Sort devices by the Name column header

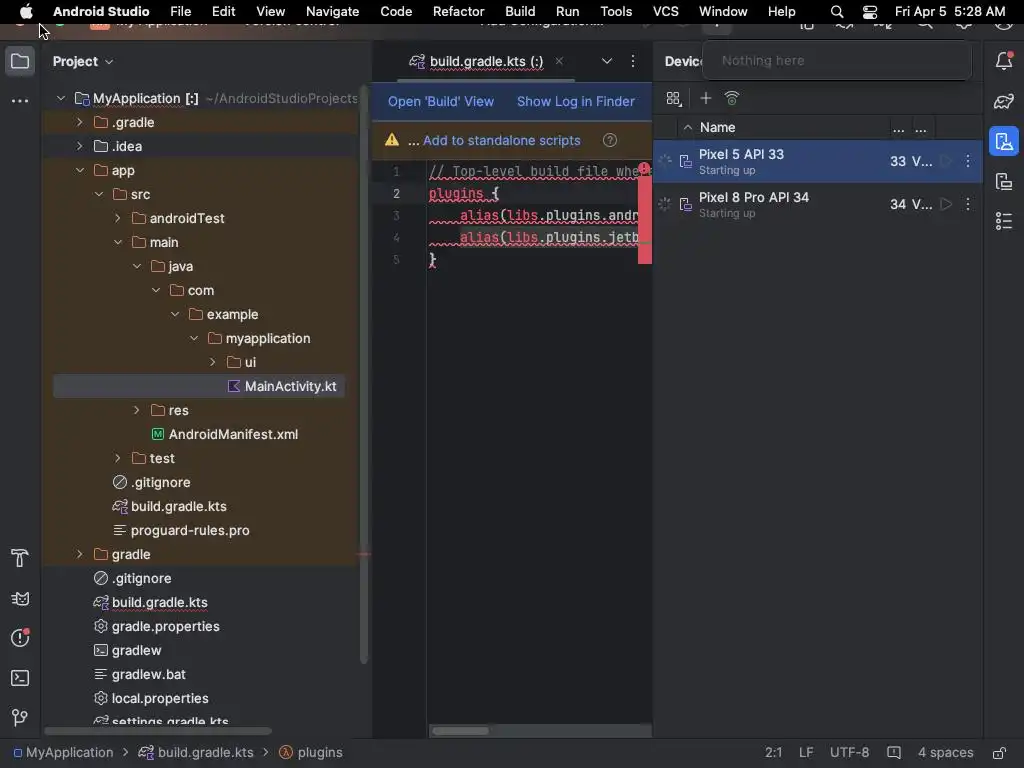717,128
